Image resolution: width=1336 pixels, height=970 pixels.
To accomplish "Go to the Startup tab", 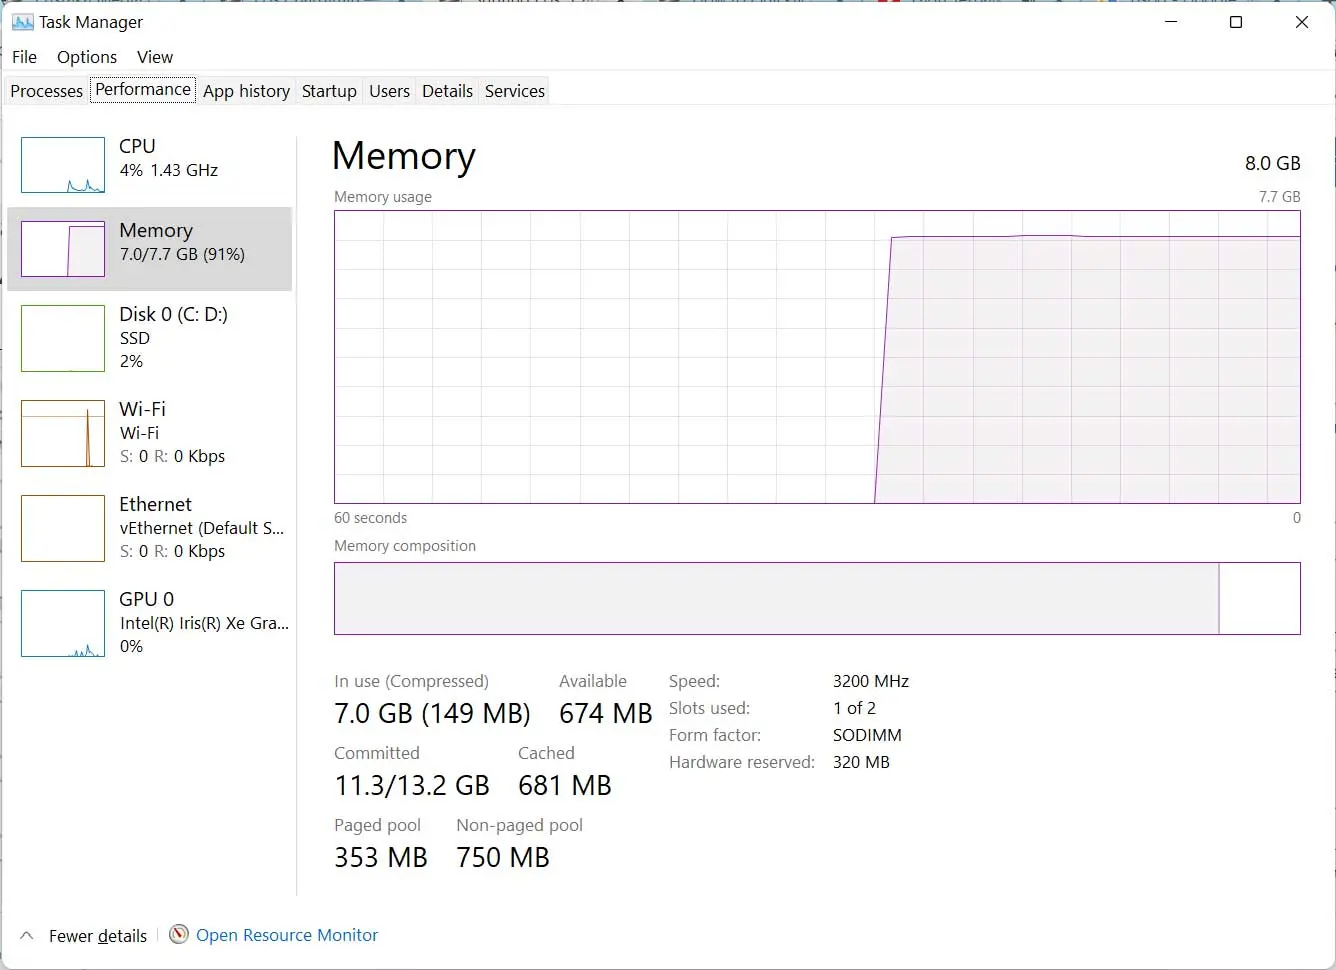I will click(x=329, y=91).
